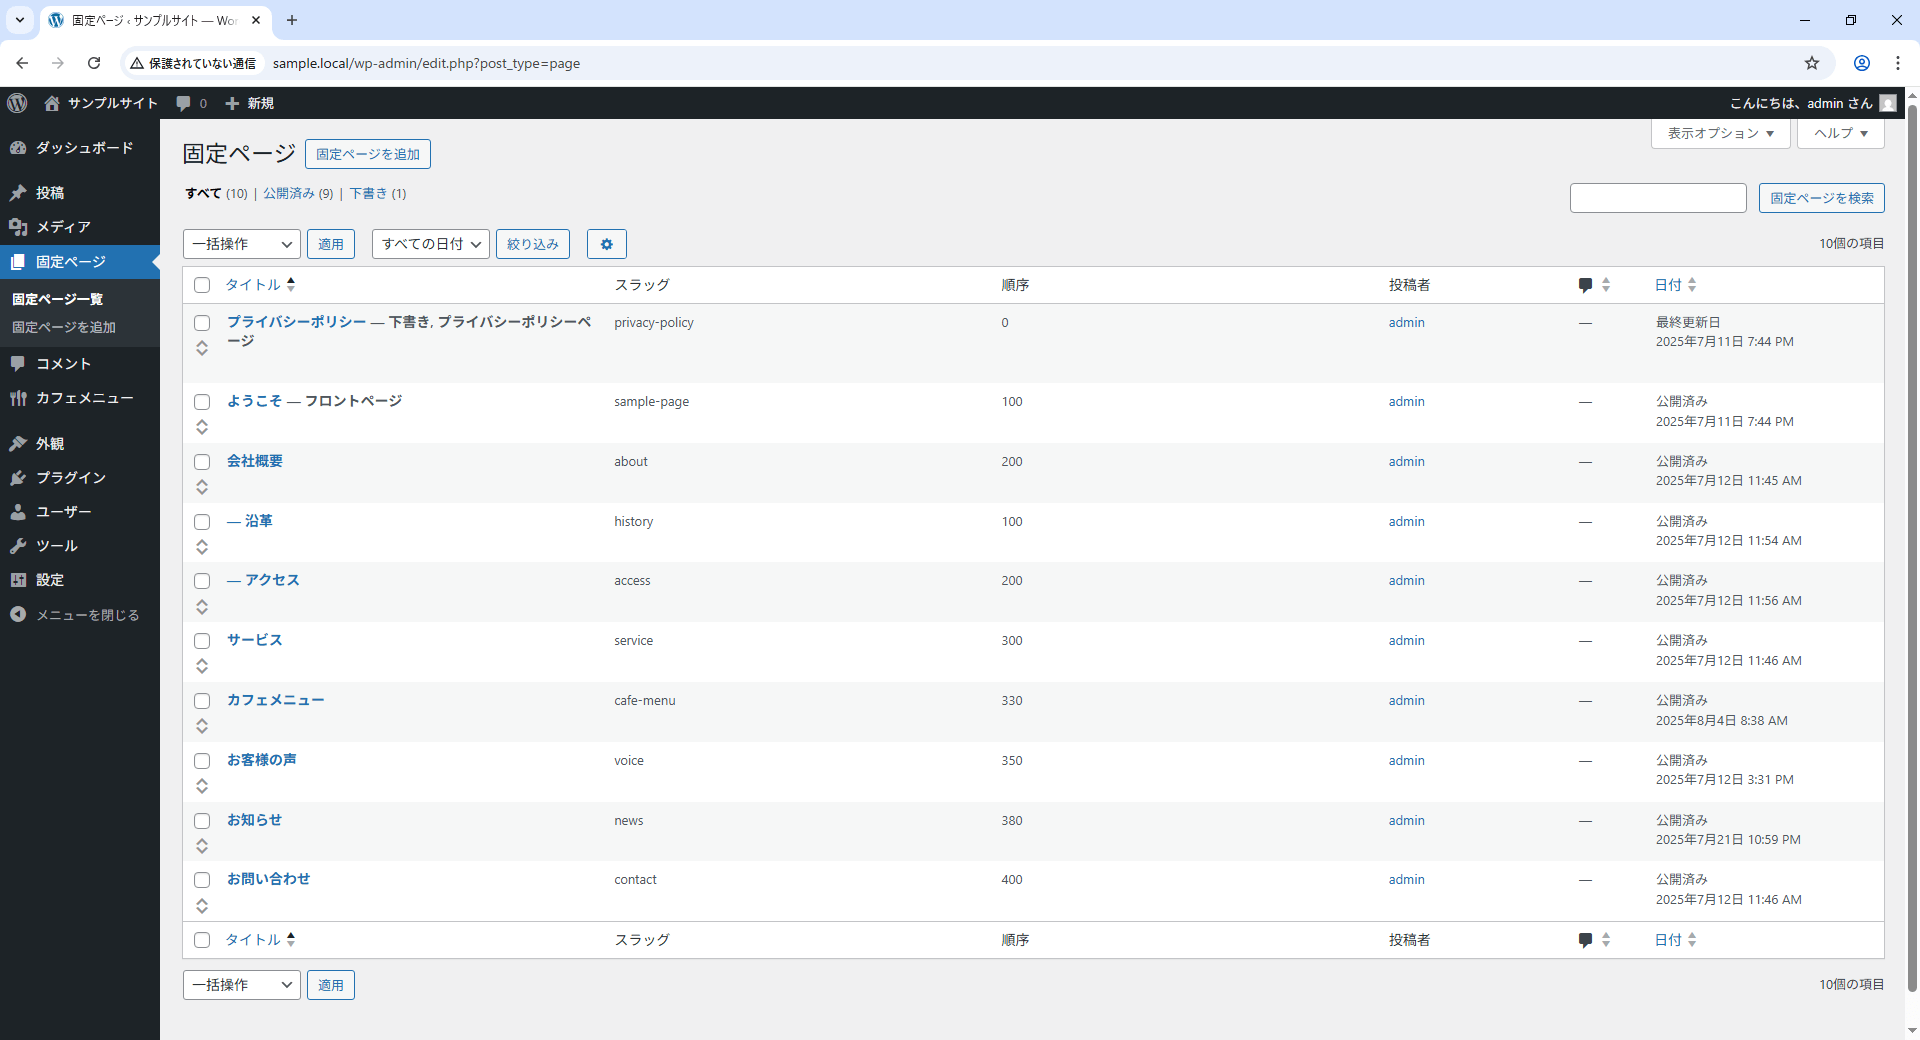
Task: Click the ツール wrench icon
Action: (x=18, y=546)
